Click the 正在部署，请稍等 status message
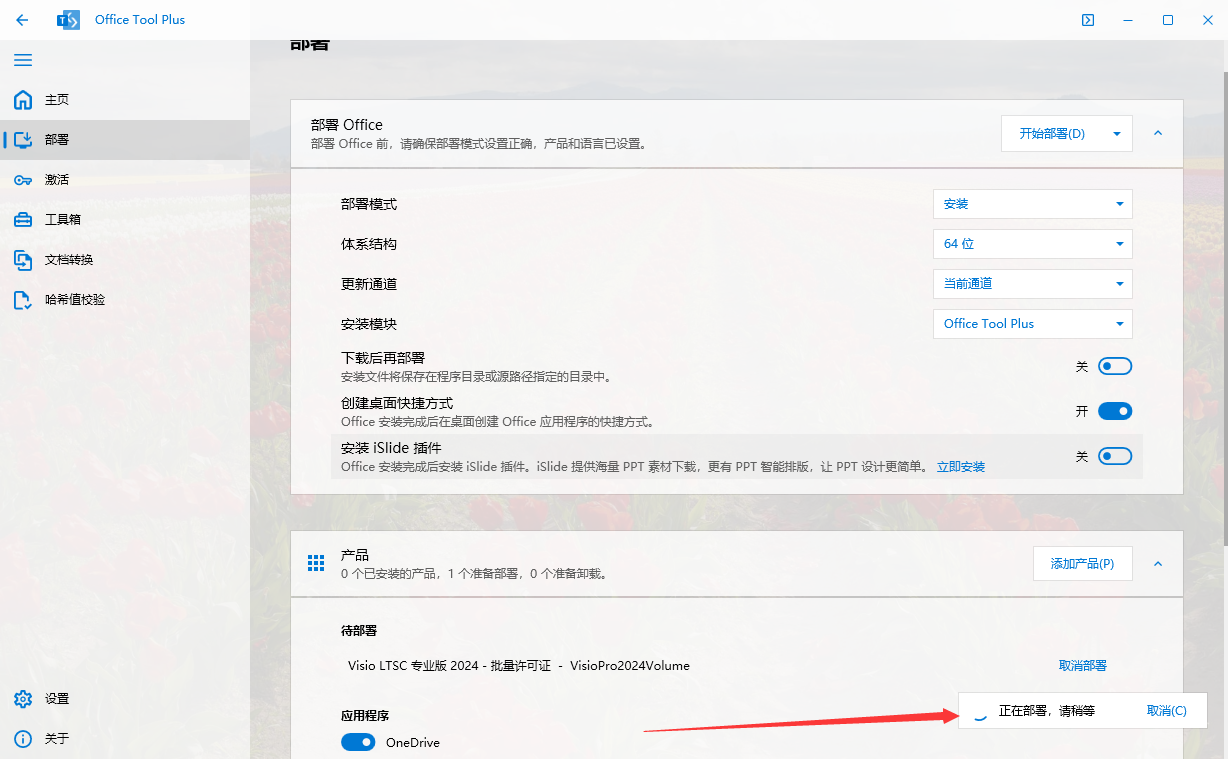 click(1047, 711)
